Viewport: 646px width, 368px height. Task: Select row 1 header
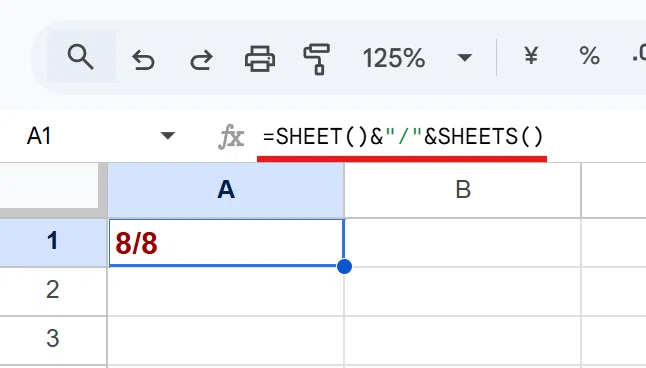tap(53, 242)
